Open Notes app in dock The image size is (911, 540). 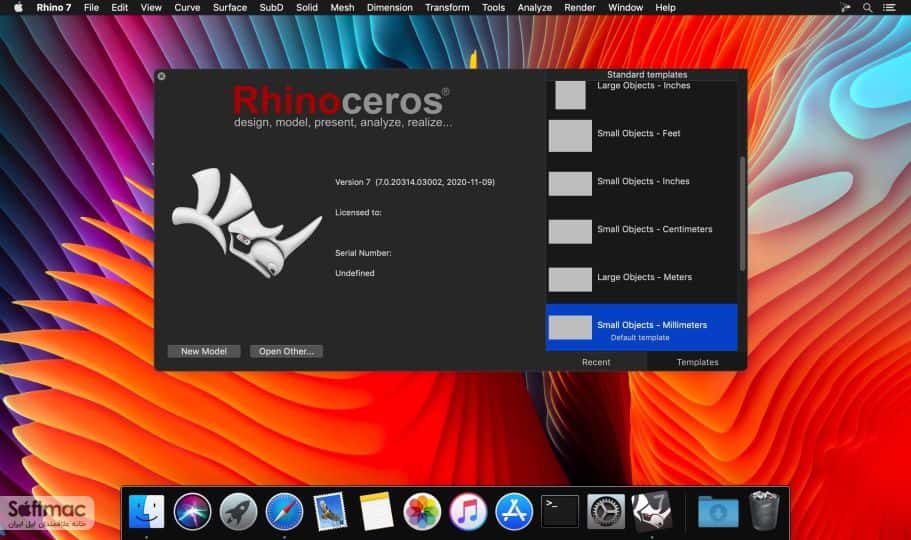click(x=376, y=512)
